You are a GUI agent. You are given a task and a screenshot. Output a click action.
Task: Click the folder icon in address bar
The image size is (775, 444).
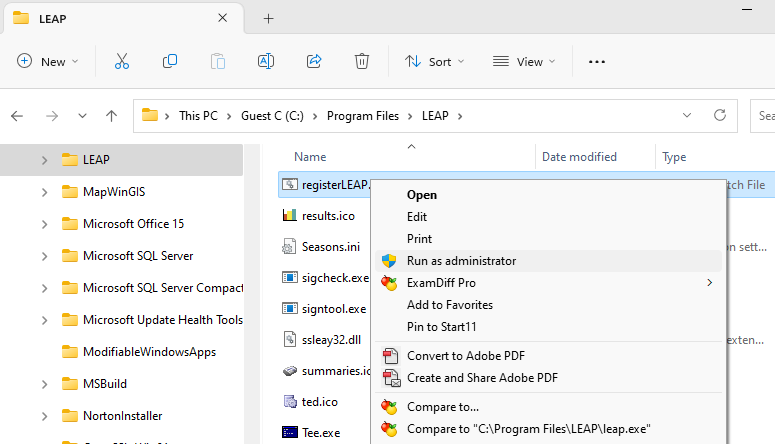(x=150, y=115)
